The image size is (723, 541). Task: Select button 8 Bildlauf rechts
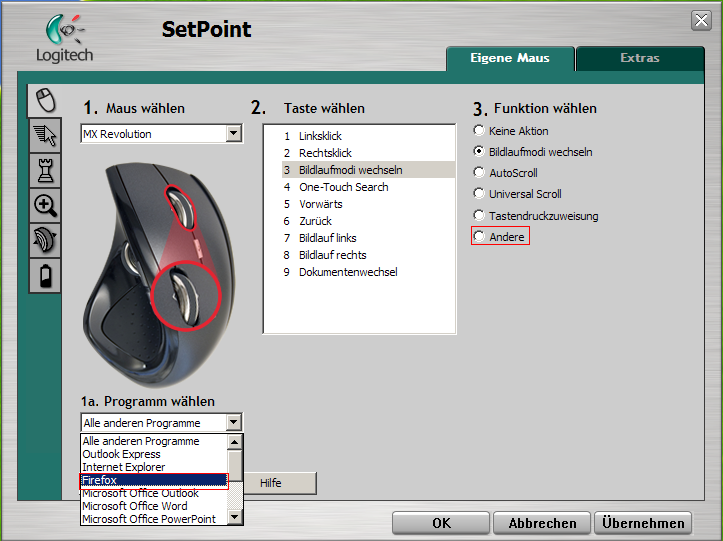(368, 255)
